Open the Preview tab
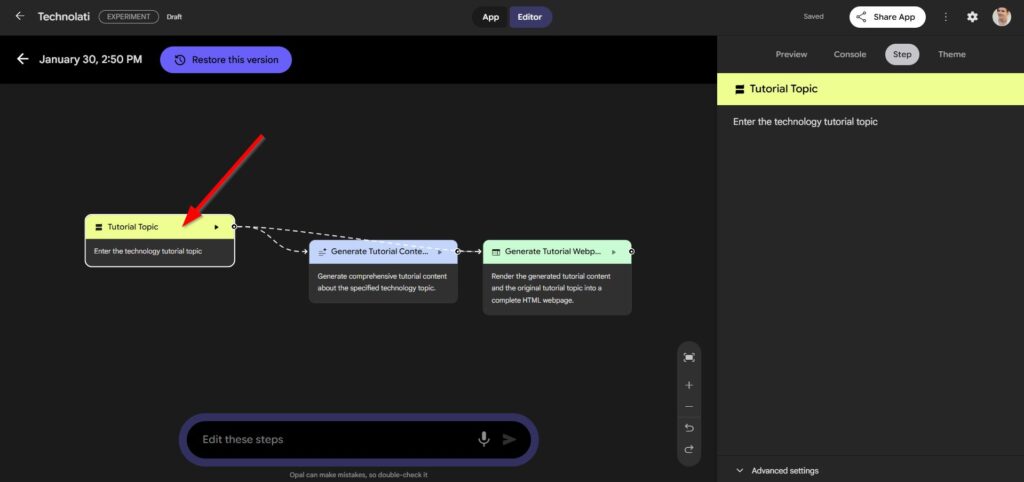The height and width of the screenshot is (482, 1024). coord(791,54)
